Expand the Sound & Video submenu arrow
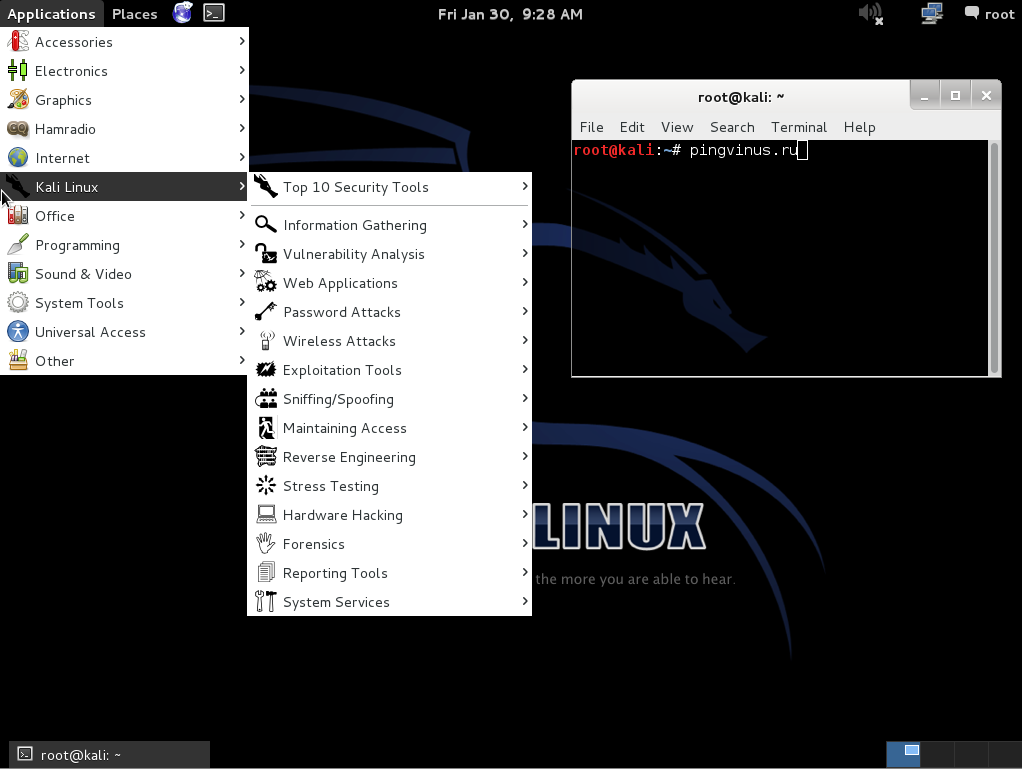The height and width of the screenshot is (769, 1022). [x=242, y=273]
